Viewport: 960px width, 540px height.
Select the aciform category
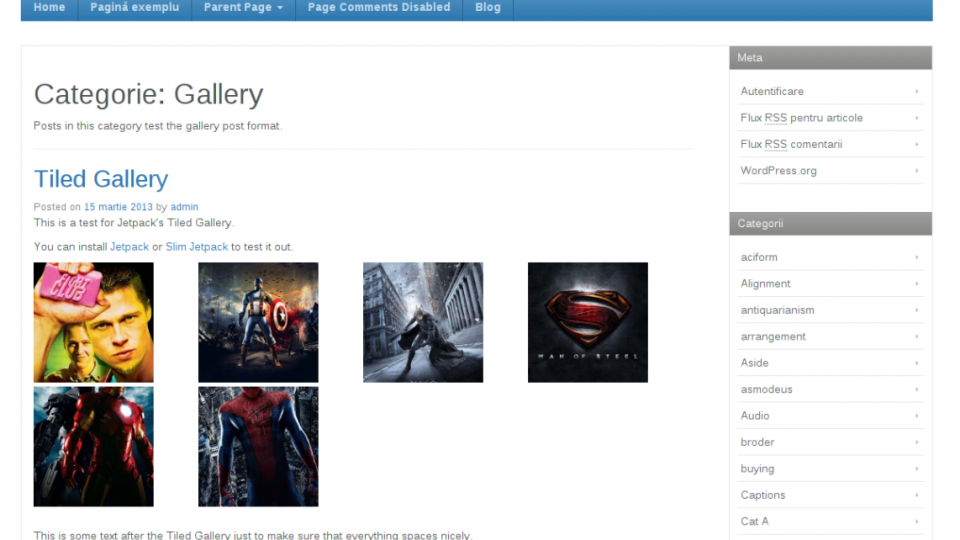pyautogui.click(x=759, y=257)
